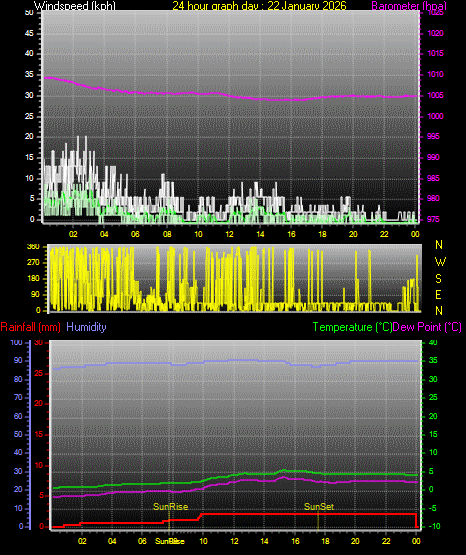Click wind direction axis value 180

(x=33, y=279)
